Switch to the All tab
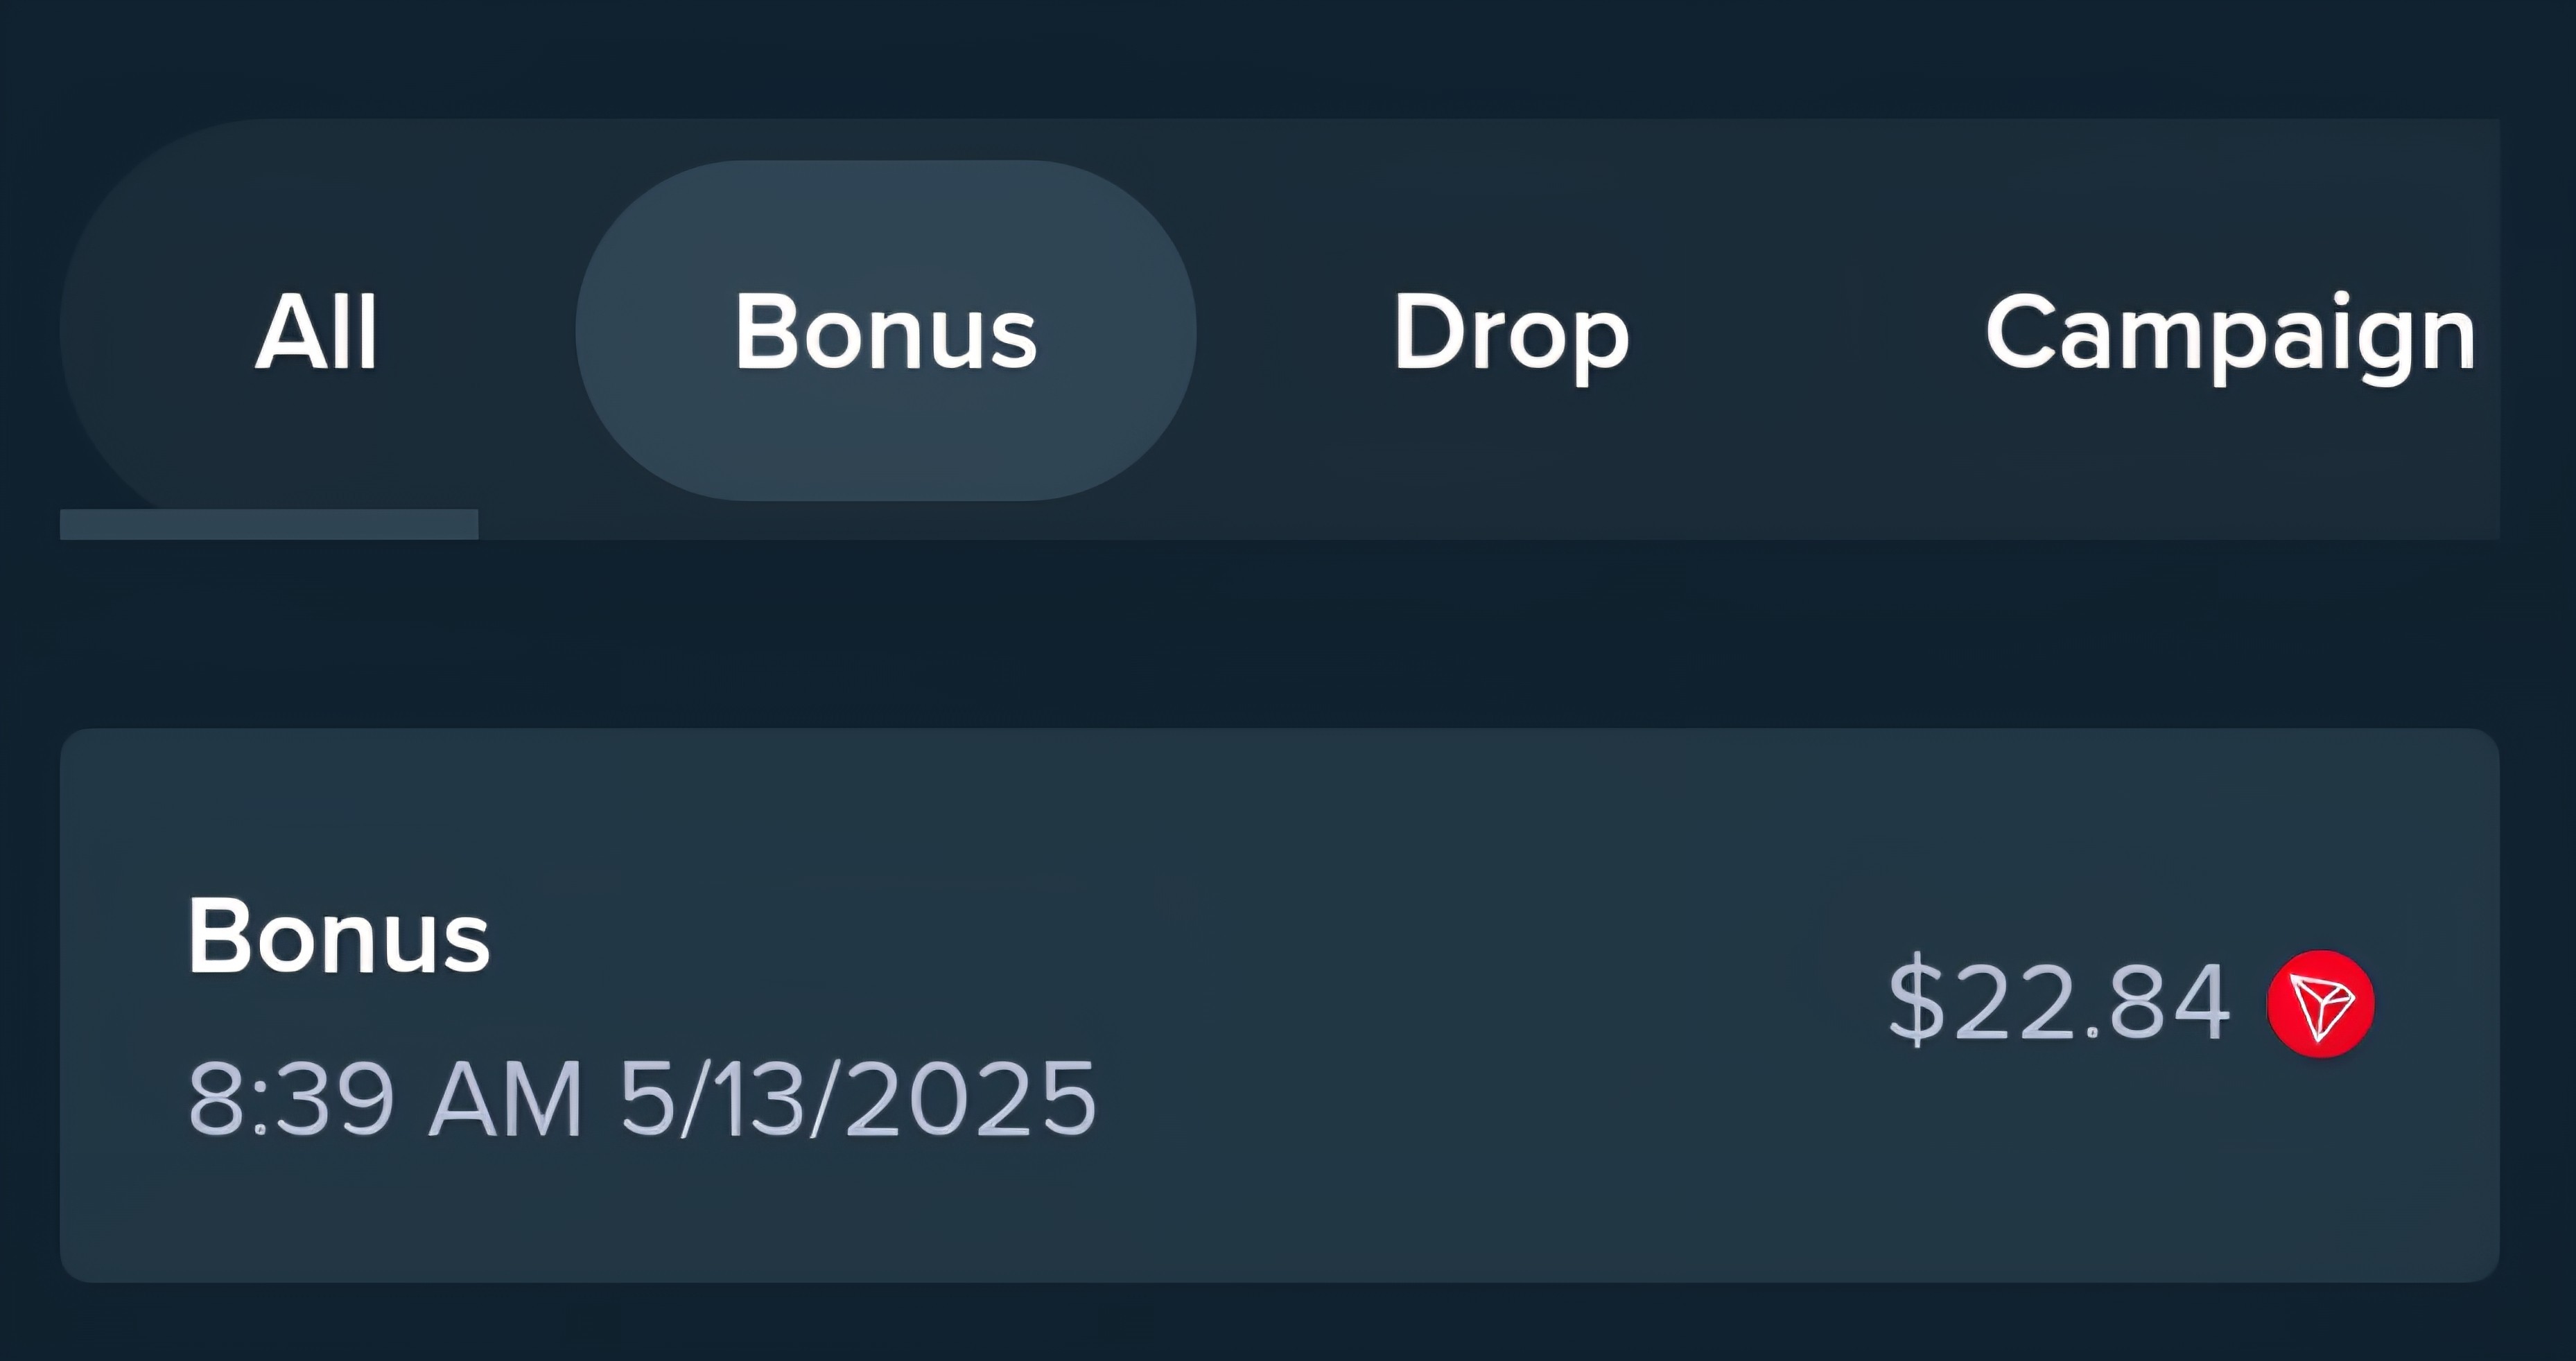This screenshot has width=2576, height=1361. 317,331
